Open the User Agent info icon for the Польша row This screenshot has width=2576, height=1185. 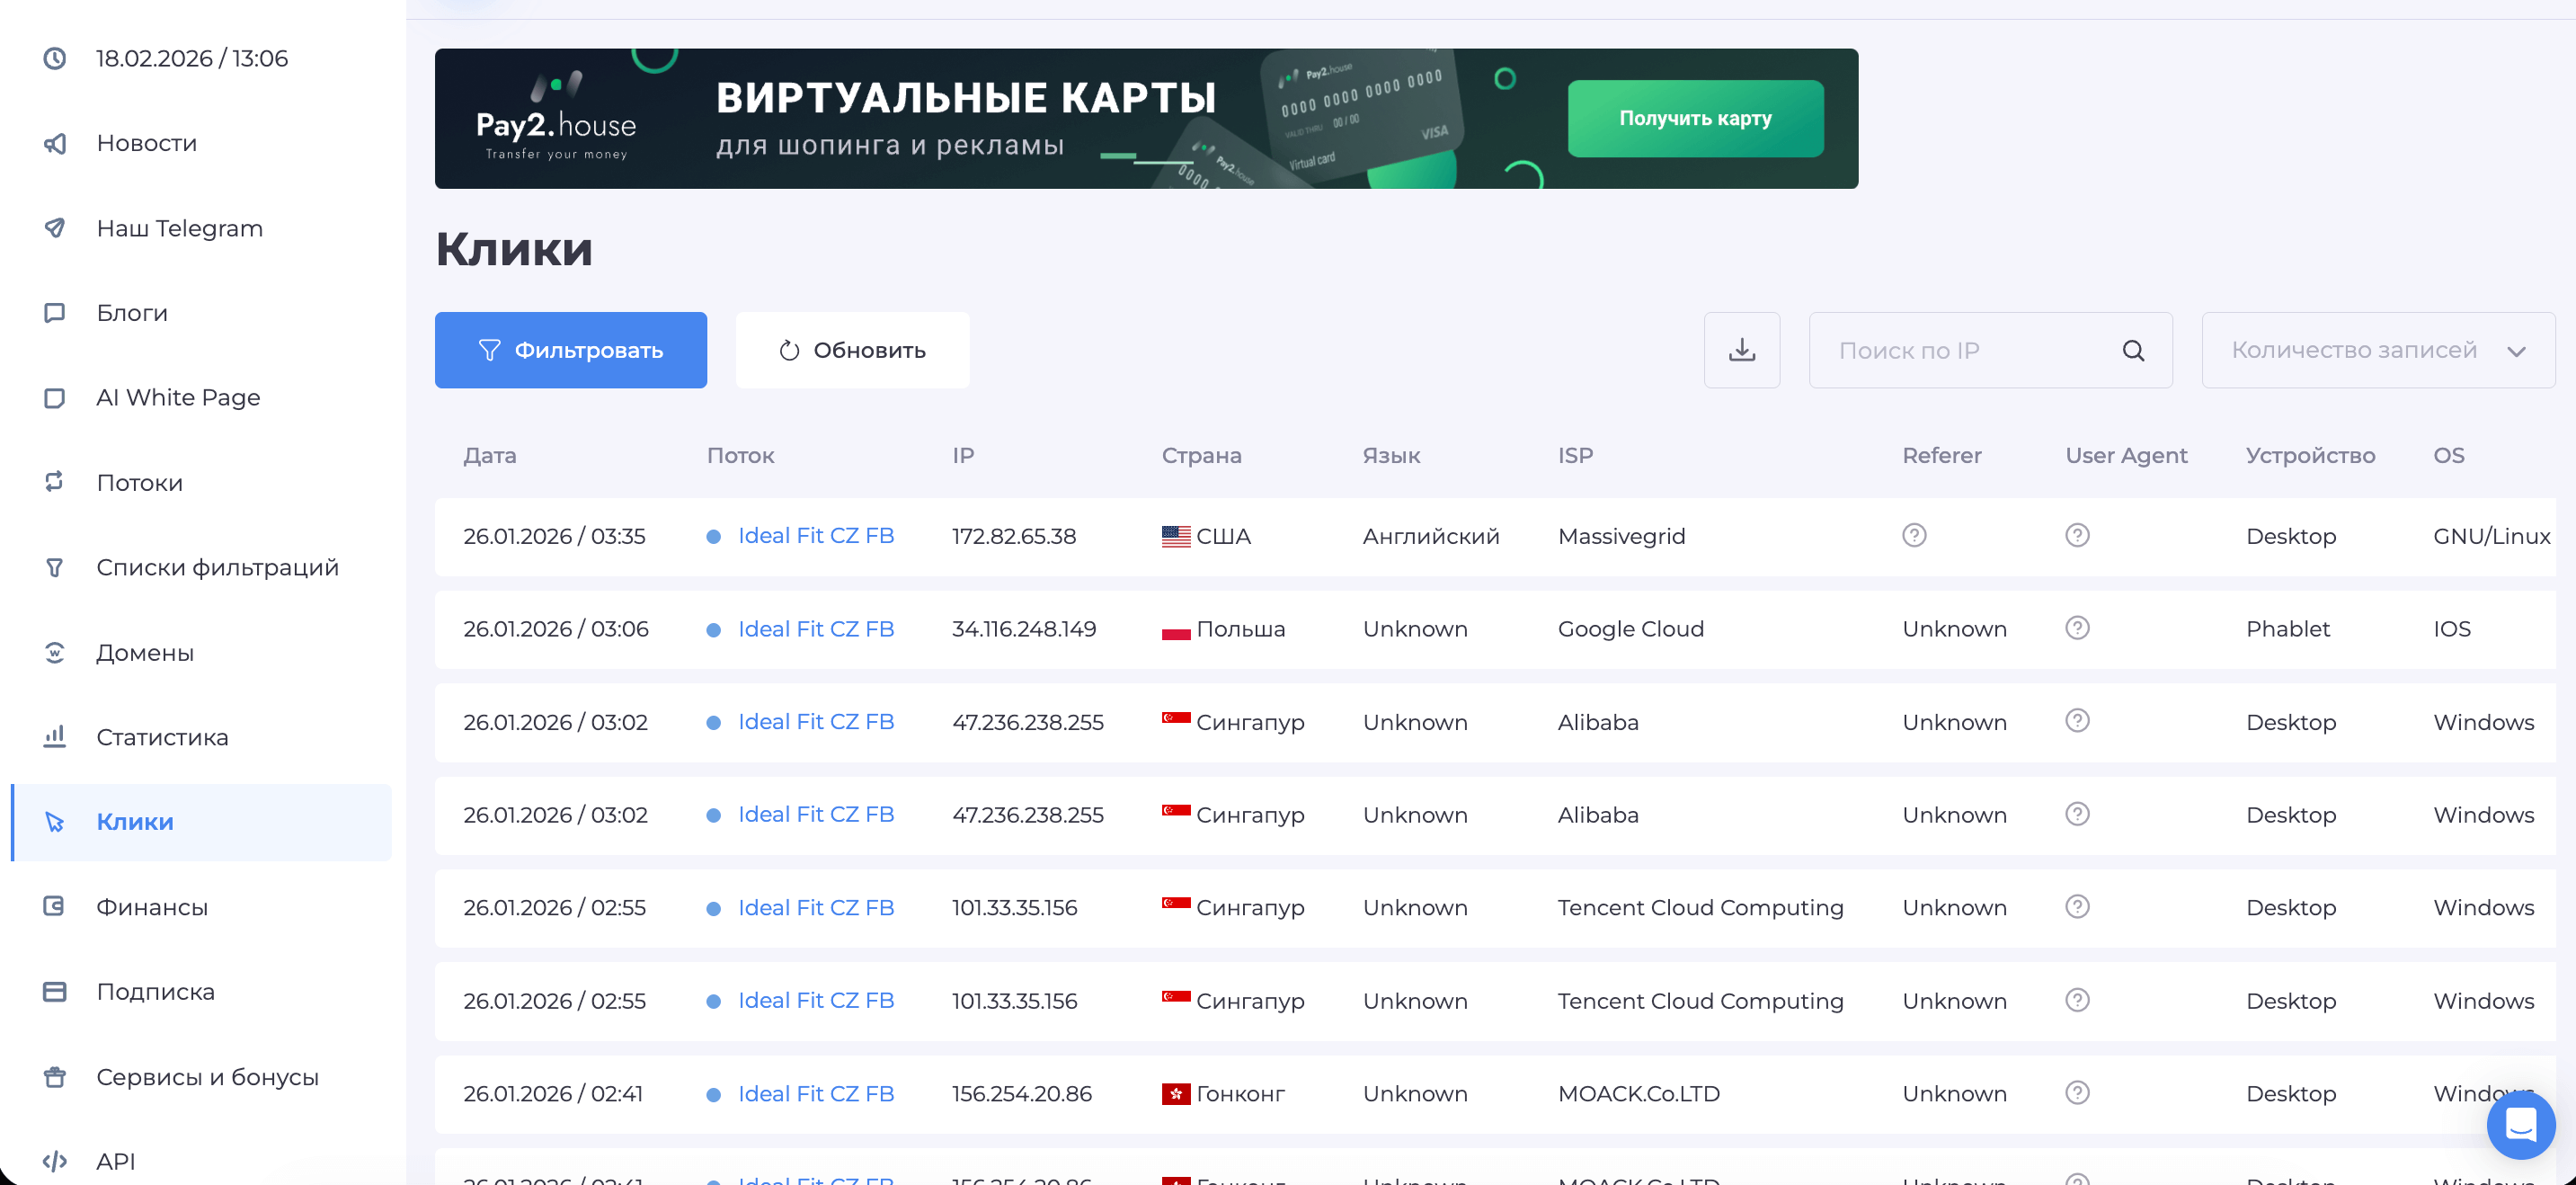pos(2076,628)
